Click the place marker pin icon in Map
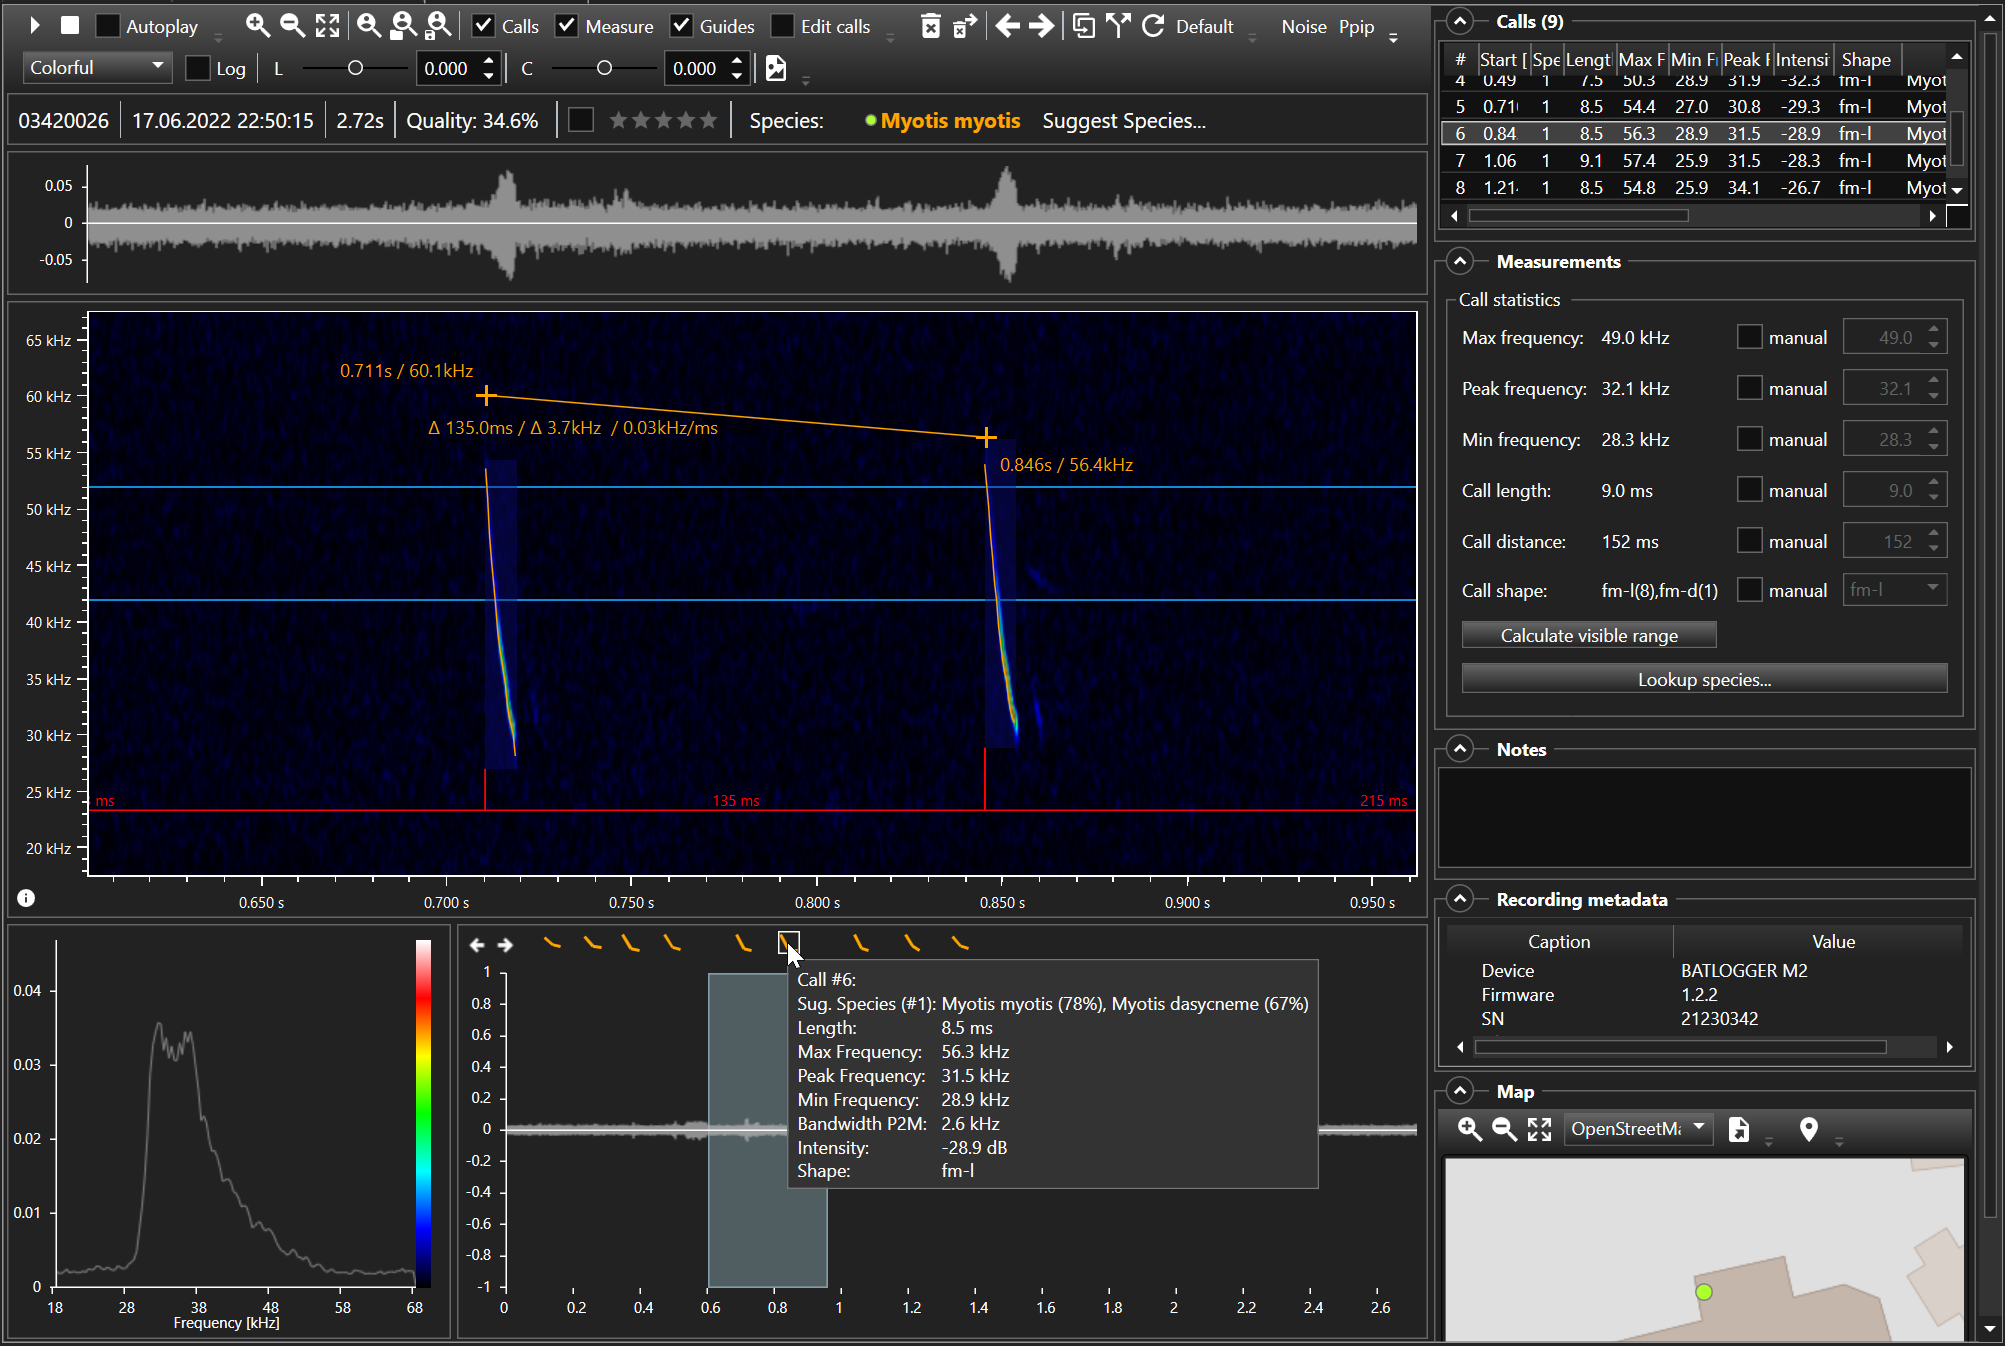Screen dimensions: 2005x1346 tap(1808, 1129)
